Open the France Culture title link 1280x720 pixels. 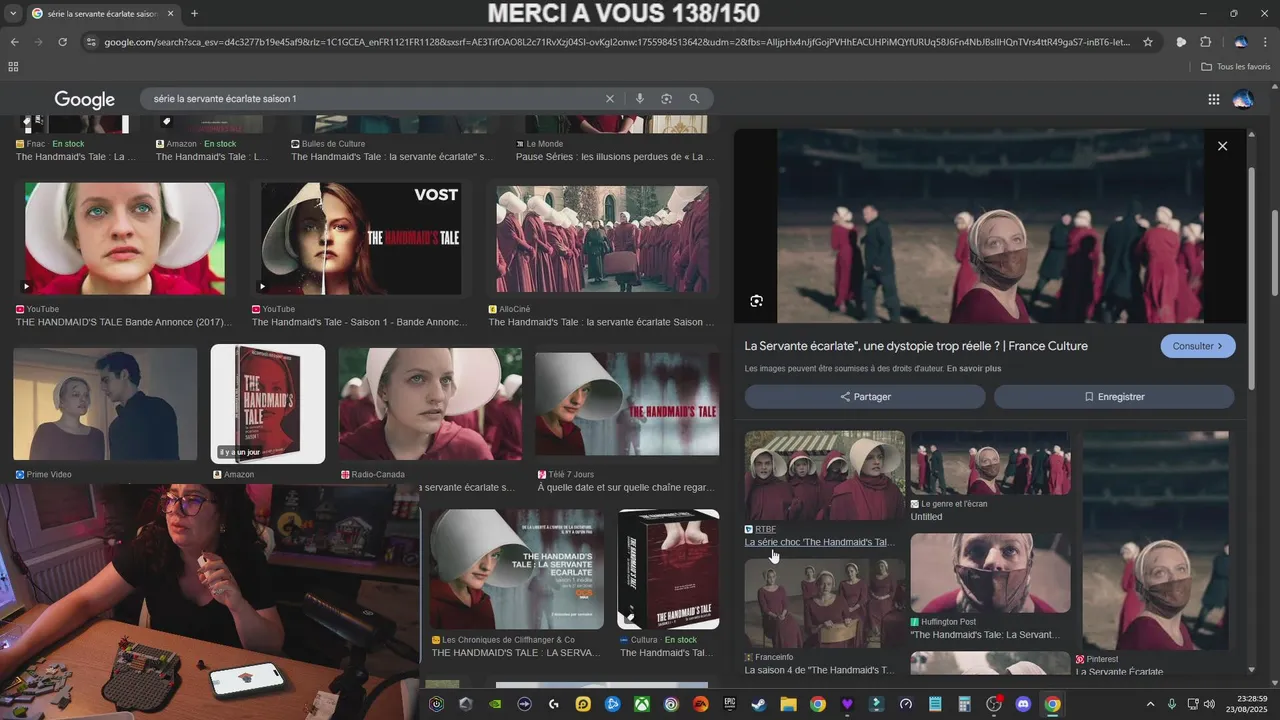[x=916, y=346]
